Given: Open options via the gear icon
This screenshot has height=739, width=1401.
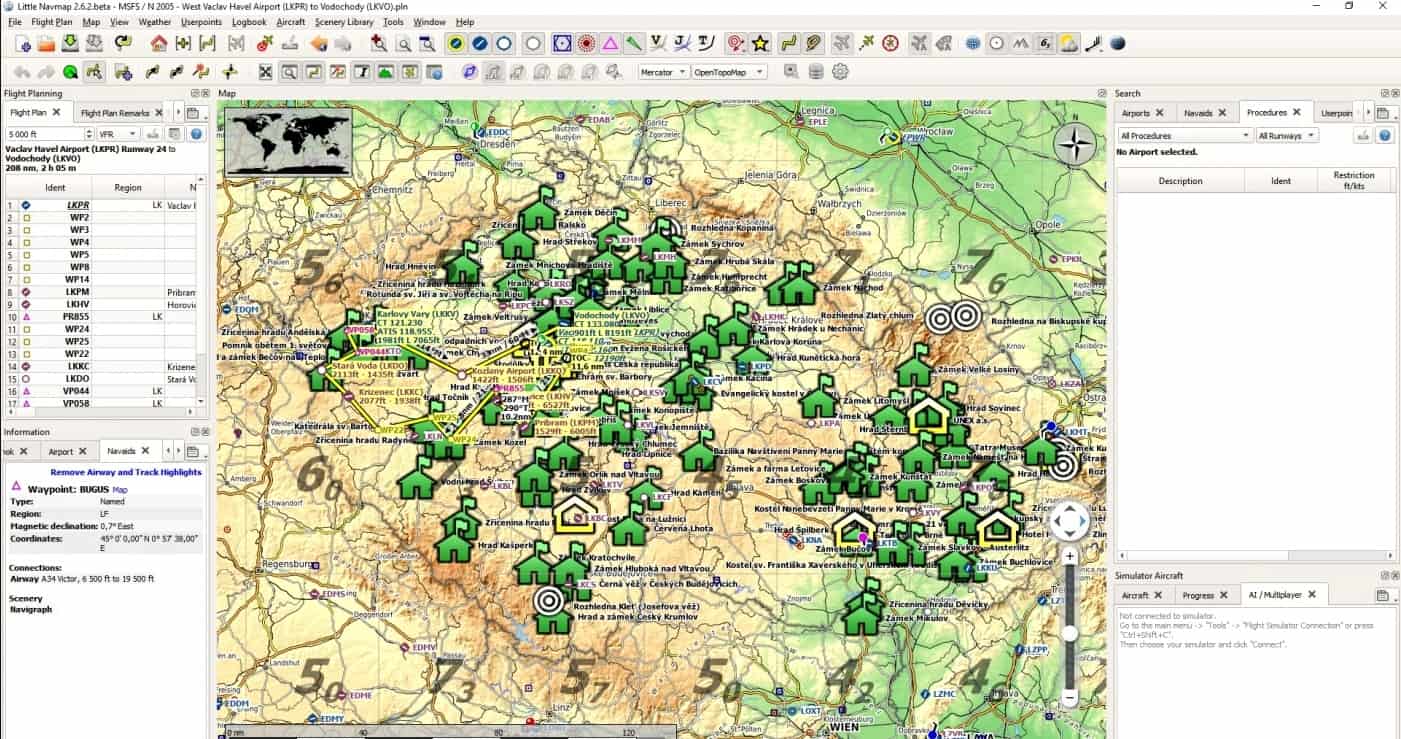Looking at the screenshot, I should coord(840,72).
